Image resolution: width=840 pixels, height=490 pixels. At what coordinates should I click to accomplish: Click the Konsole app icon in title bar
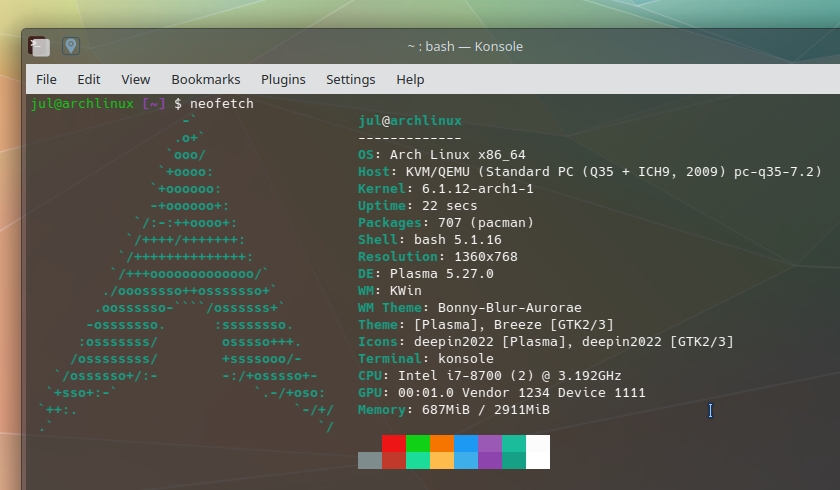coord(38,46)
